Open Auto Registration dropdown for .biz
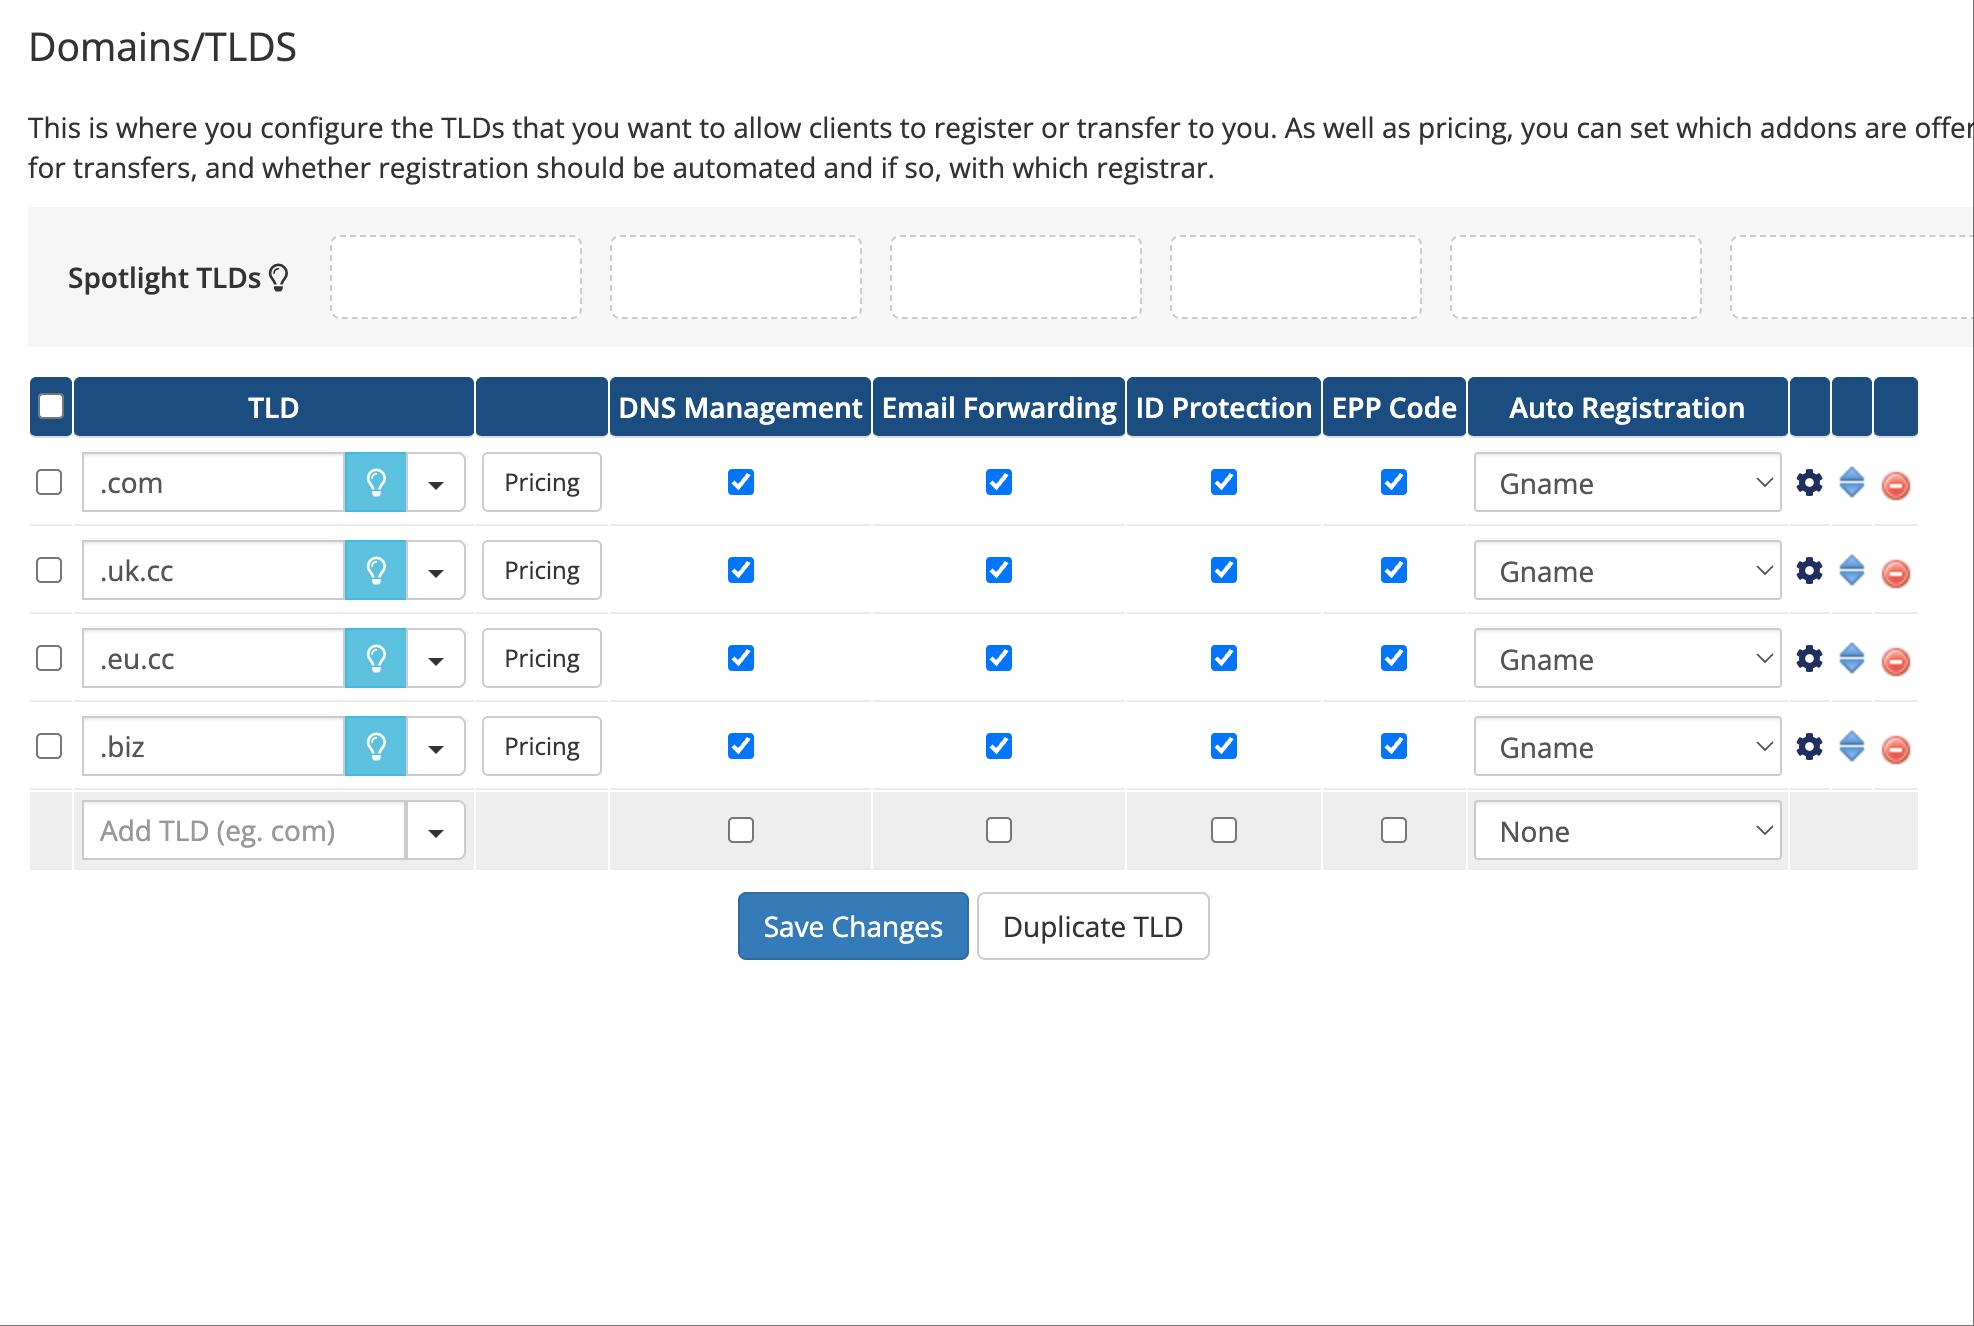This screenshot has height=1326, width=1974. pos(1627,747)
